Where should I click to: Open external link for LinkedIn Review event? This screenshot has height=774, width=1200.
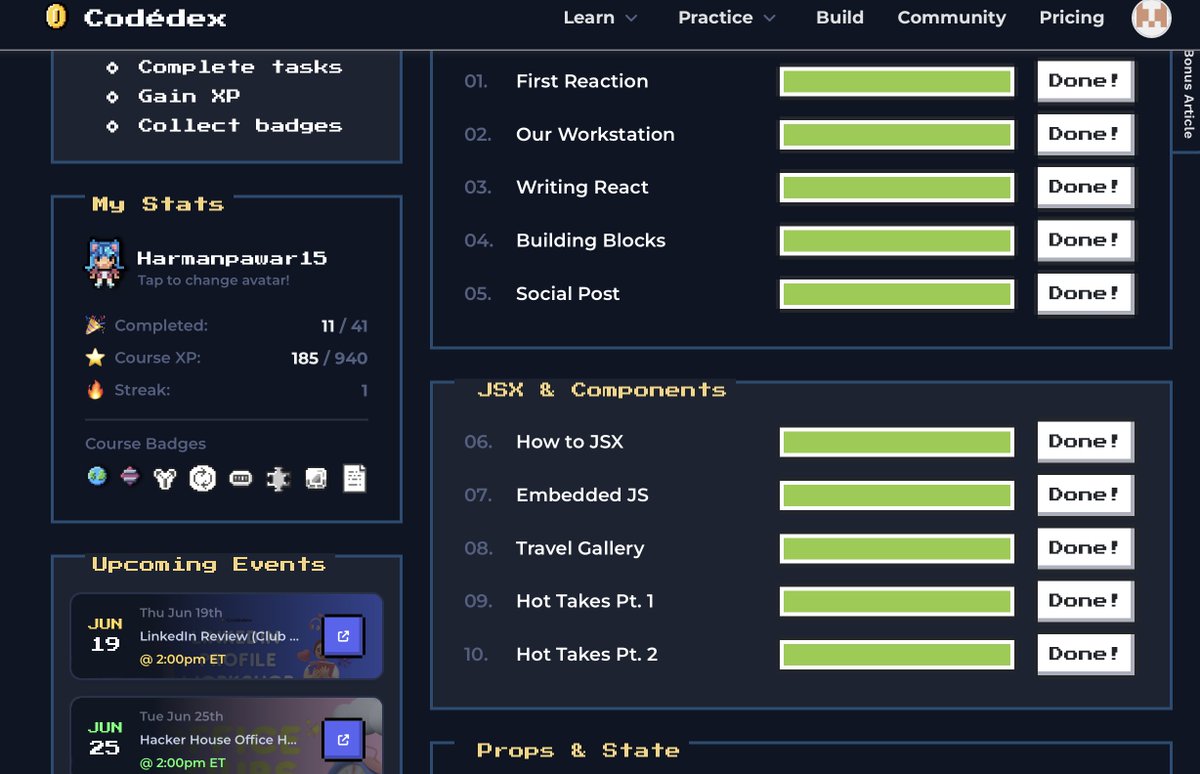point(343,636)
